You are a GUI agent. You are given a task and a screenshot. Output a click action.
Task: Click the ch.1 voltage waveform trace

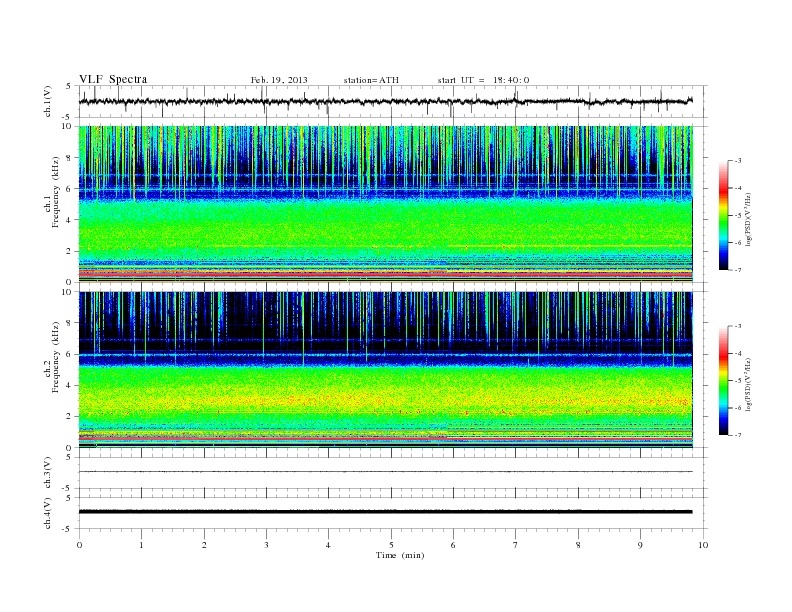click(385, 101)
